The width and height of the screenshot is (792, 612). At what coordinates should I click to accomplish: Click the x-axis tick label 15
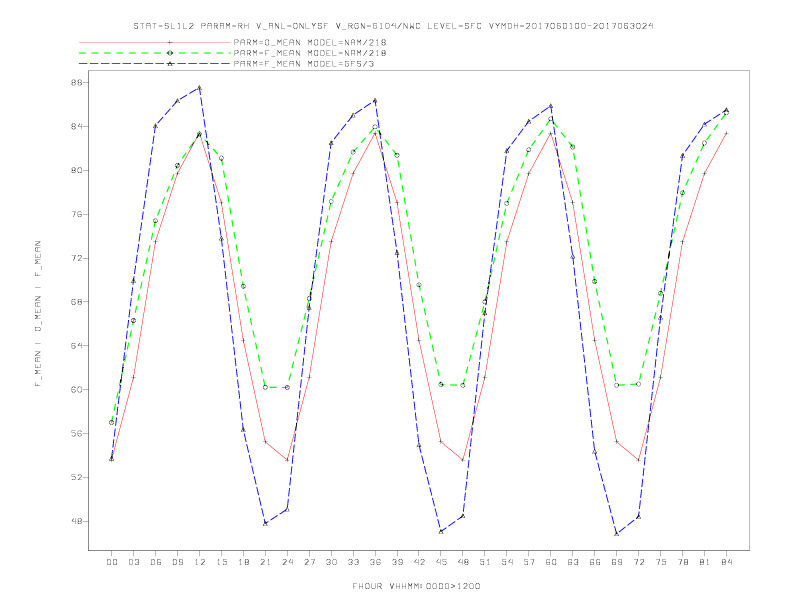221,562
